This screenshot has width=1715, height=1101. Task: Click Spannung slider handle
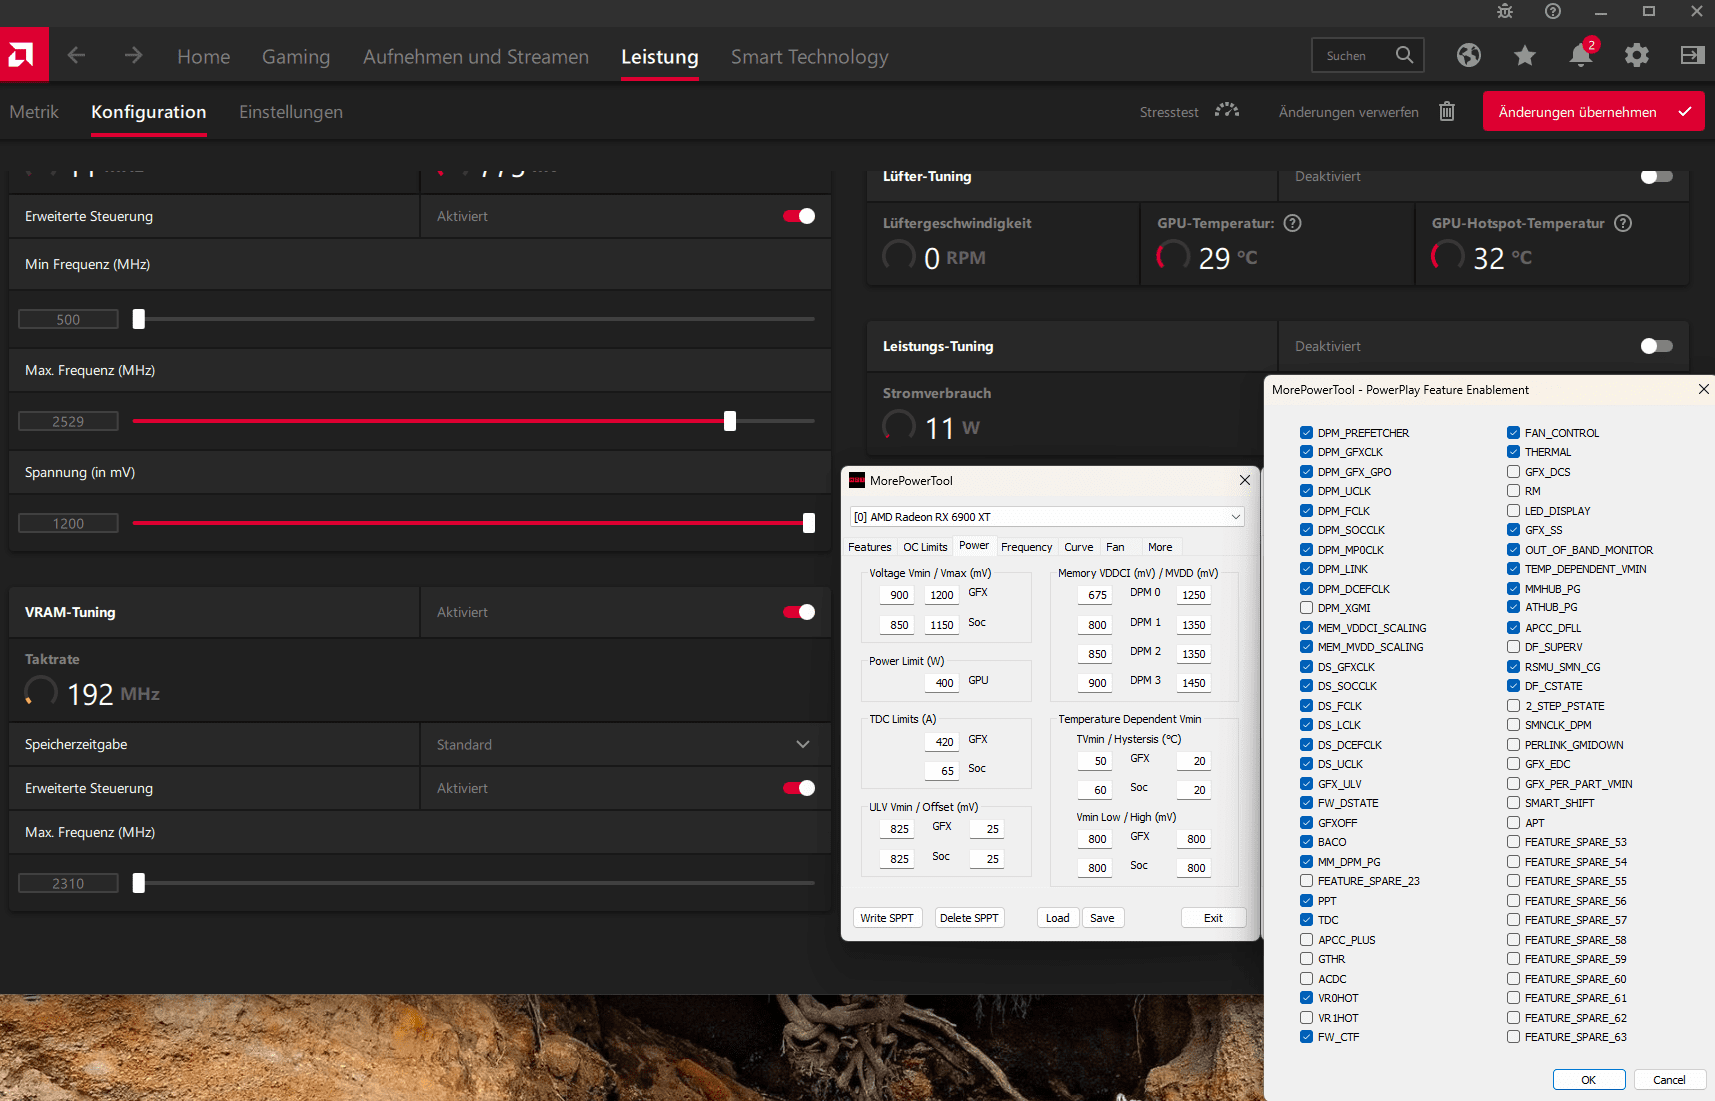[x=809, y=523]
